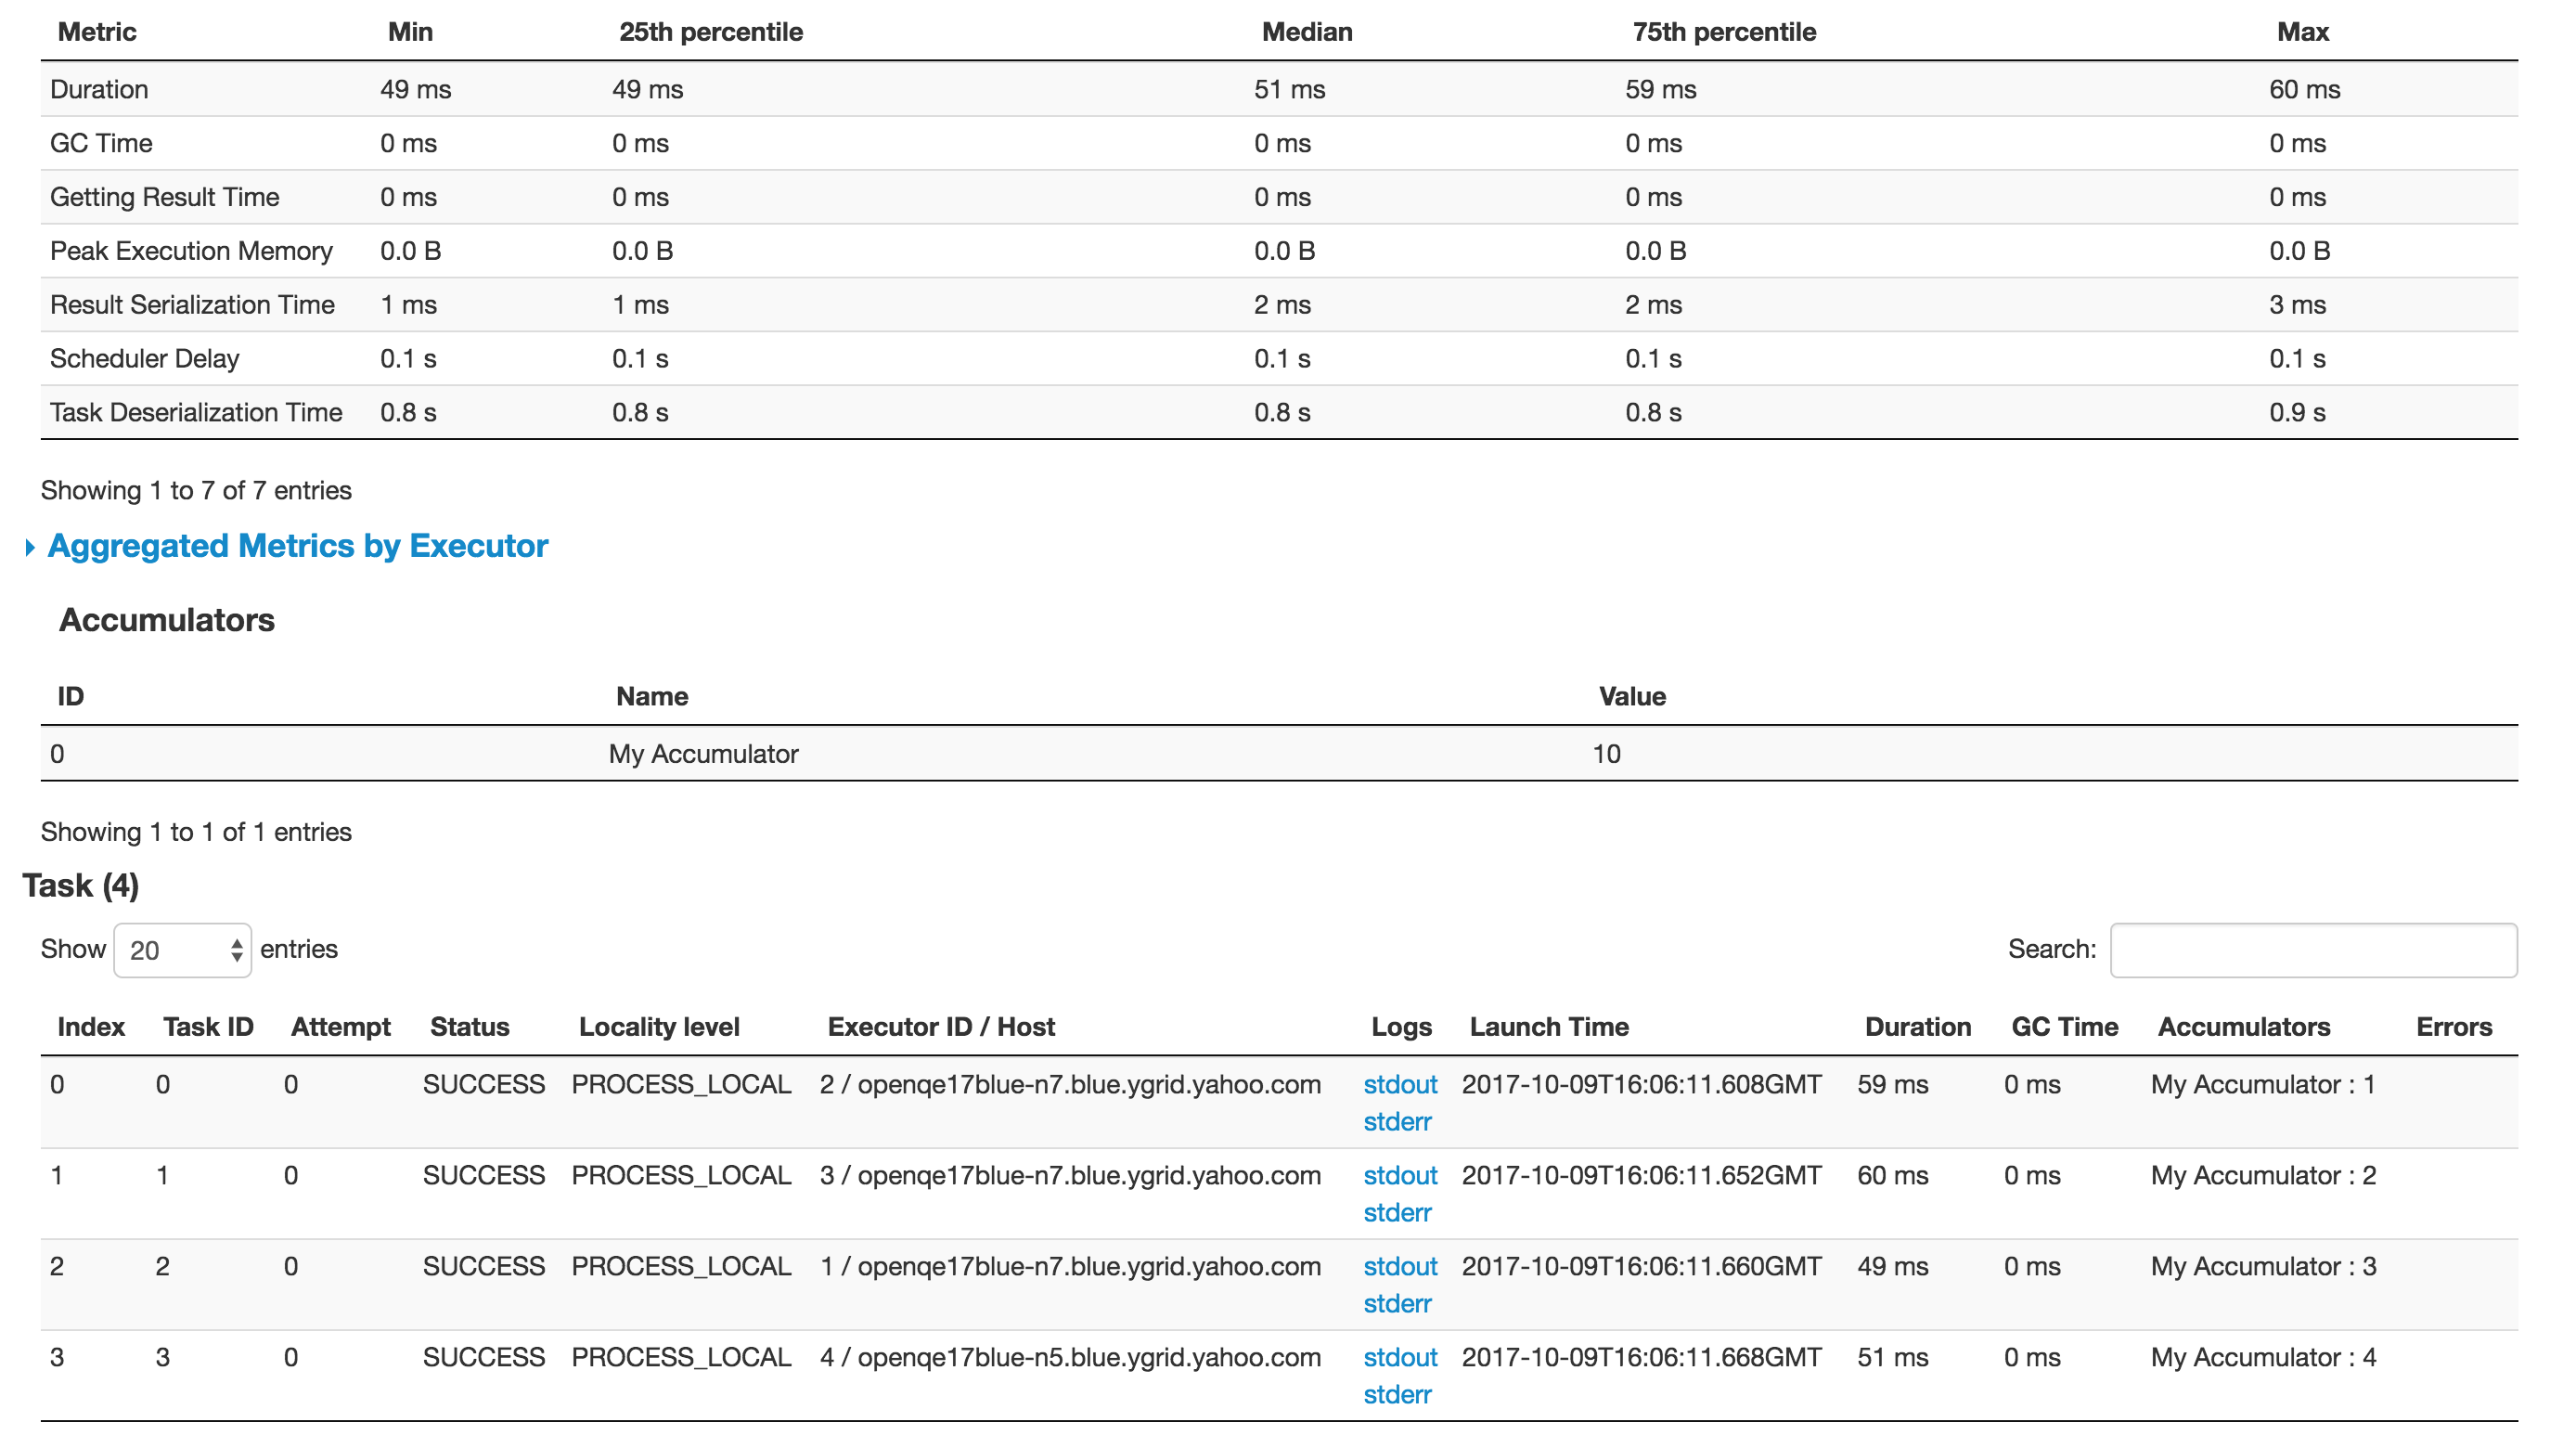Sort tasks by Locality level header
The height and width of the screenshot is (1448, 2576).
point(658,1027)
